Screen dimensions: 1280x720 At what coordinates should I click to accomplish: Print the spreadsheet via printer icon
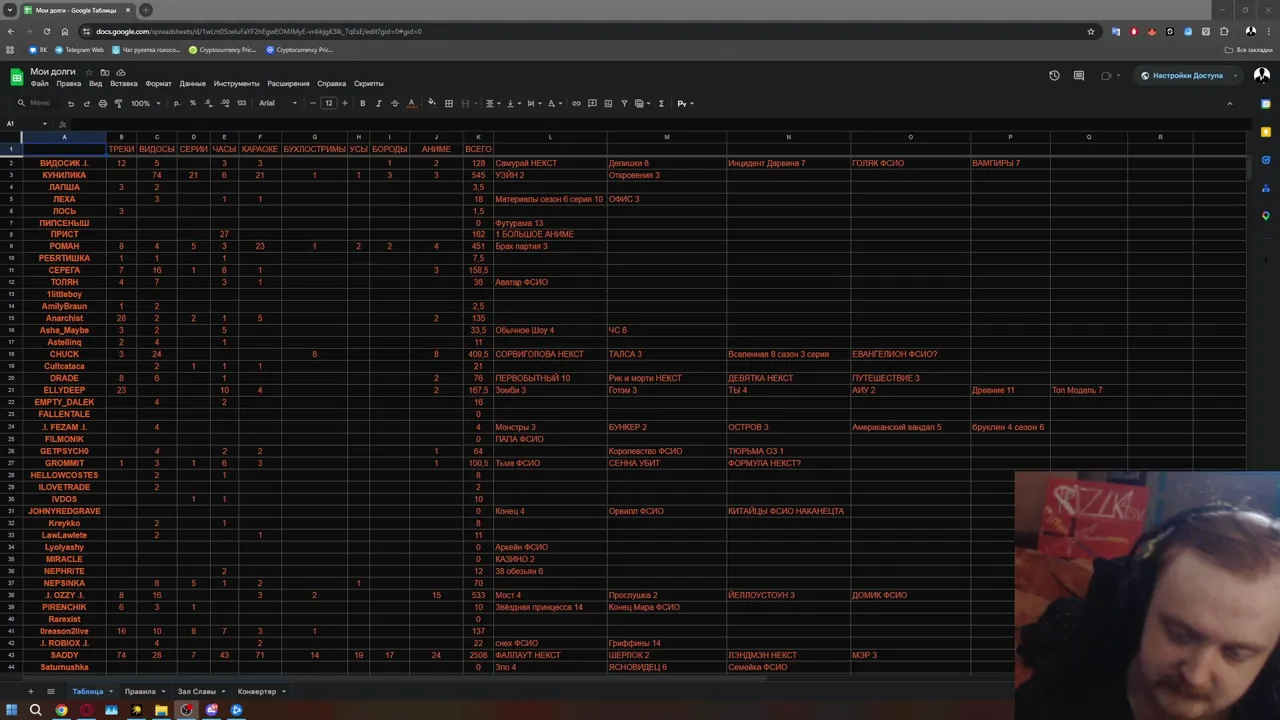click(x=103, y=103)
